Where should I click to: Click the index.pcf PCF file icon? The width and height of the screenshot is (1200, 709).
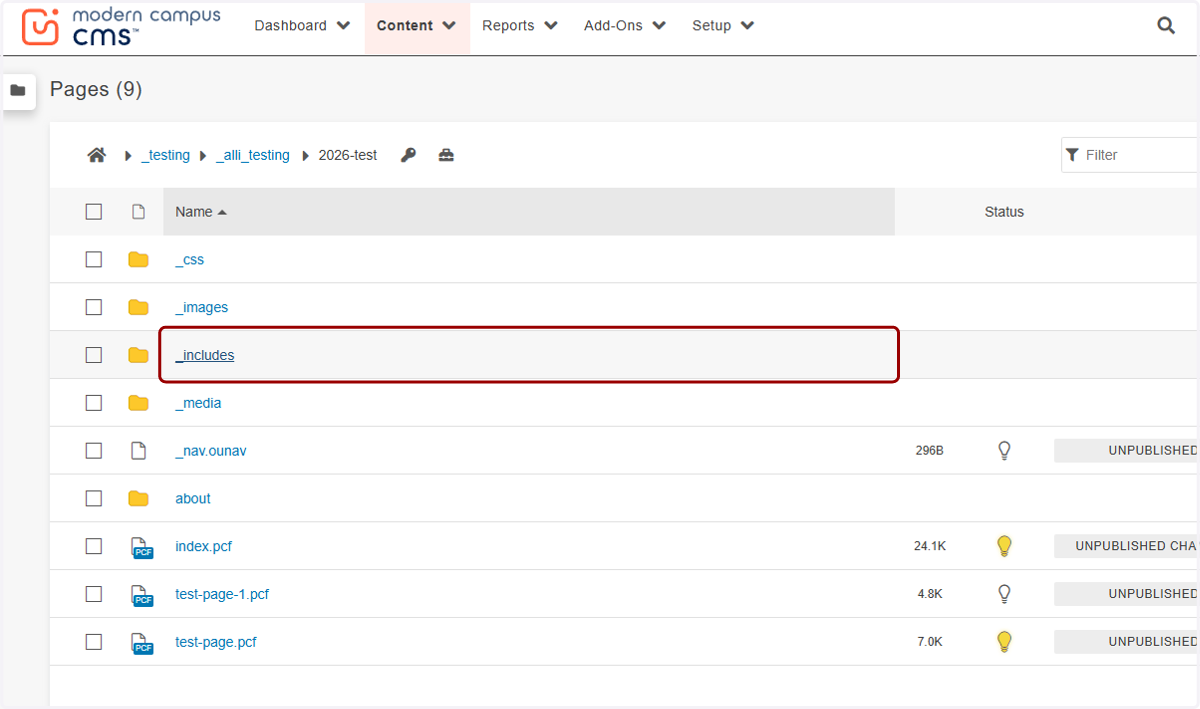pyautogui.click(x=142, y=547)
